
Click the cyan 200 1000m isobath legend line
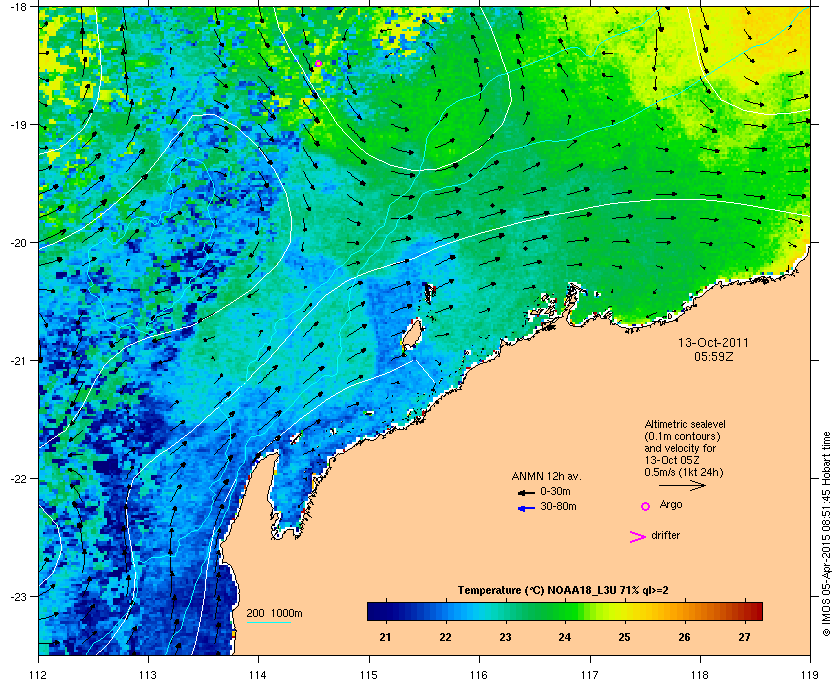269,622
